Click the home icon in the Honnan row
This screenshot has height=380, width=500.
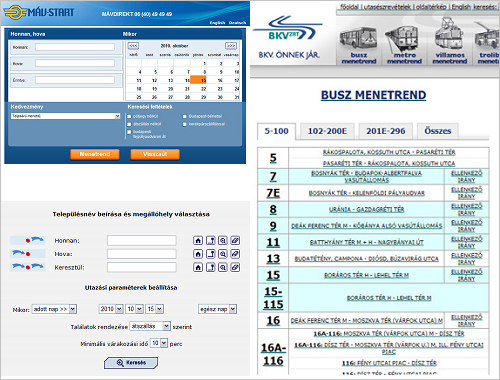pos(198,240)
